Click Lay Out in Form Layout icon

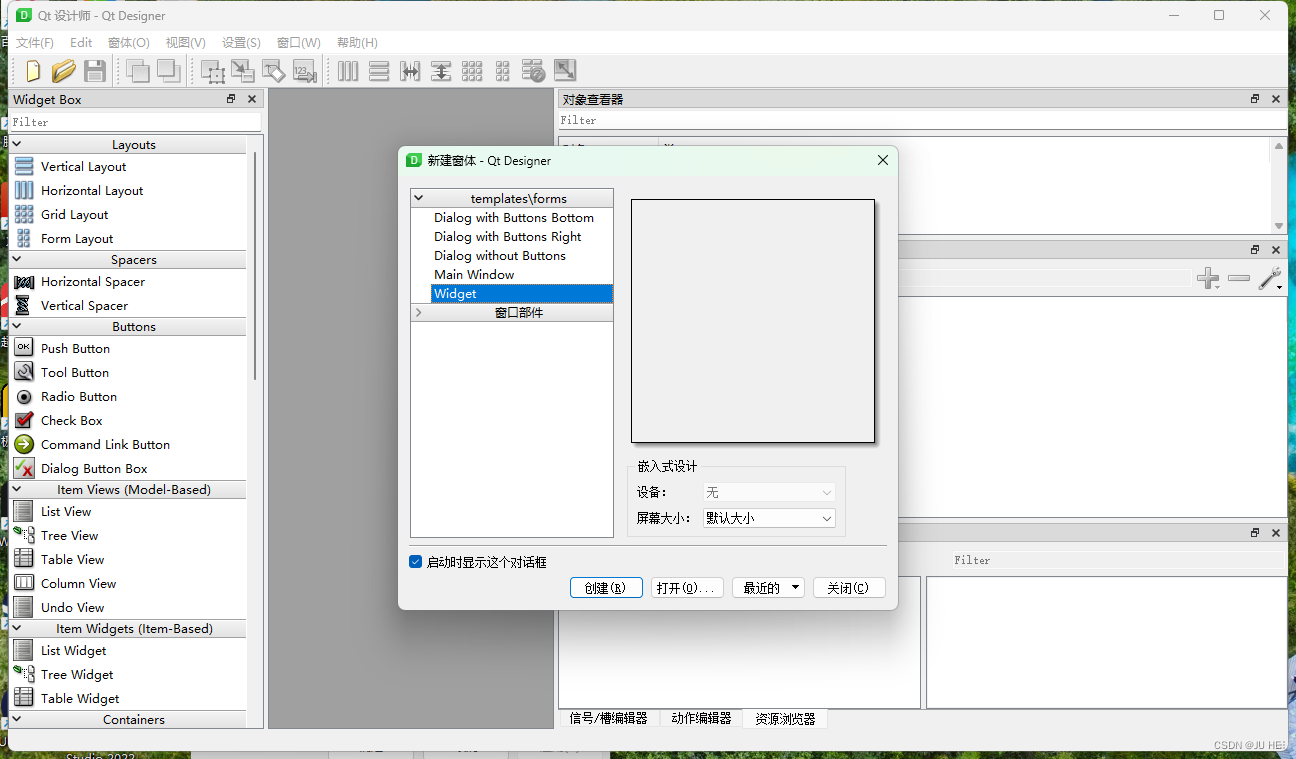(503, 70)
